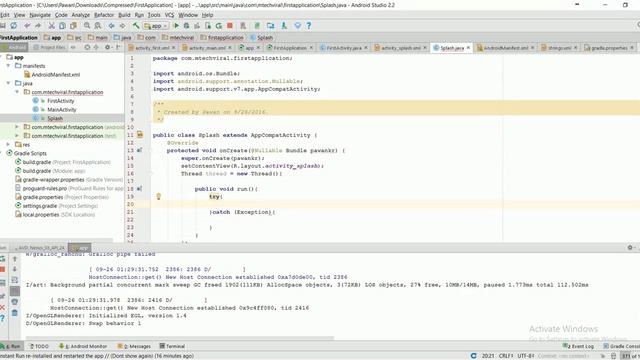Open the Code menu
The image size is (640, 360).
coord(61,15)
